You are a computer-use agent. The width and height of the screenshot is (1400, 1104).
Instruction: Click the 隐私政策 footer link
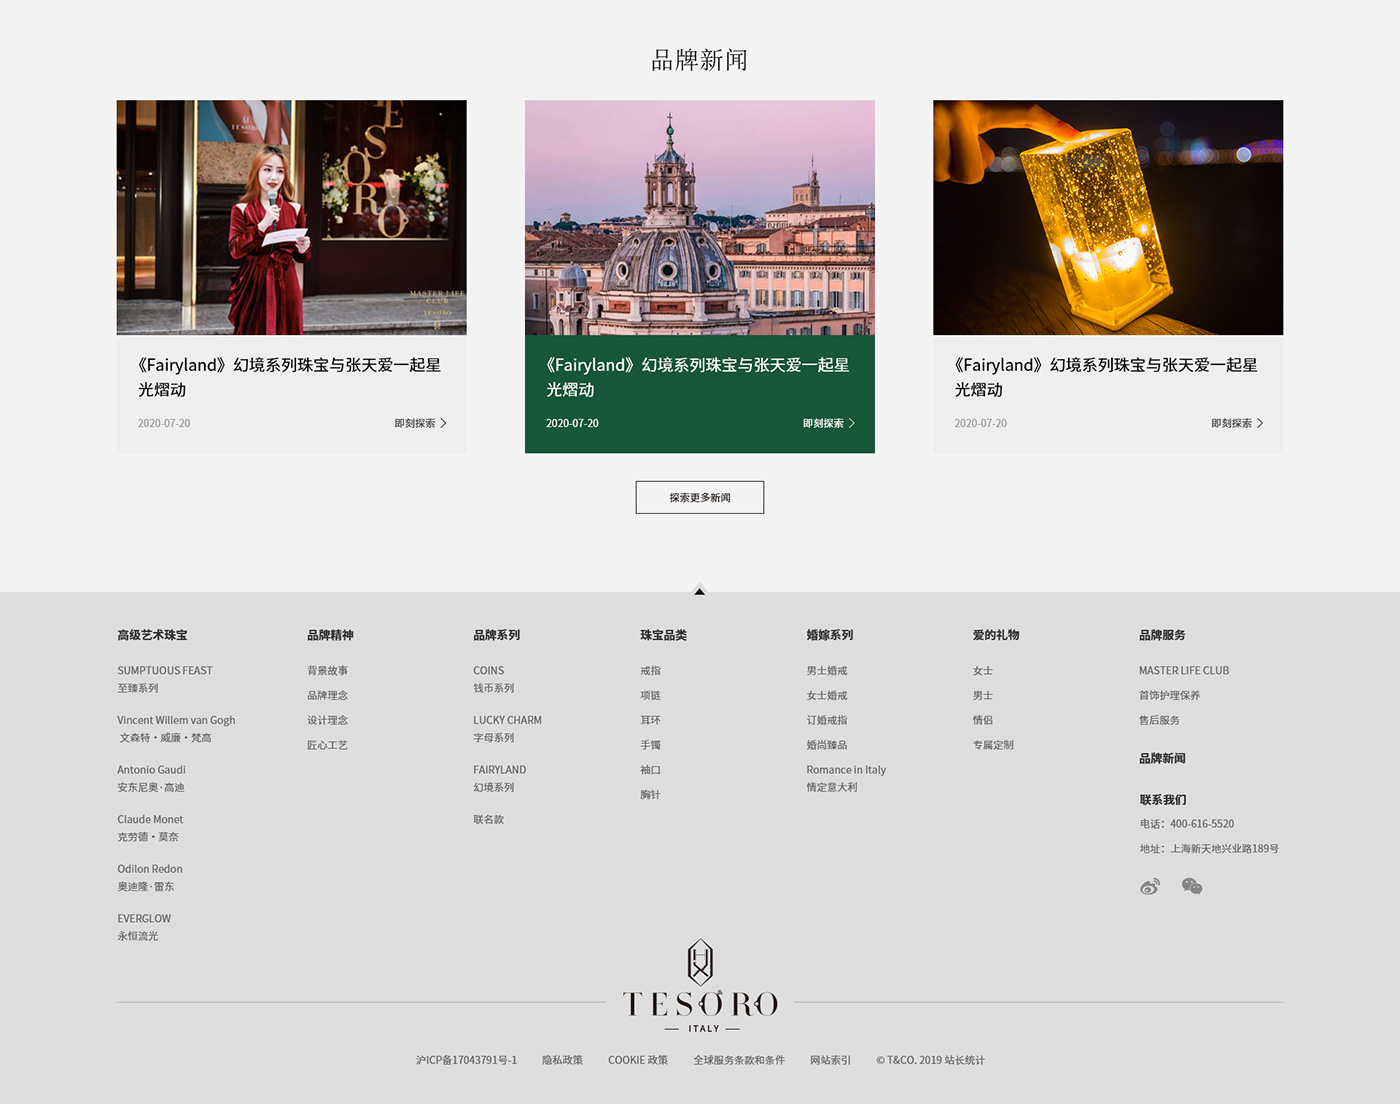pos(562,1060)
